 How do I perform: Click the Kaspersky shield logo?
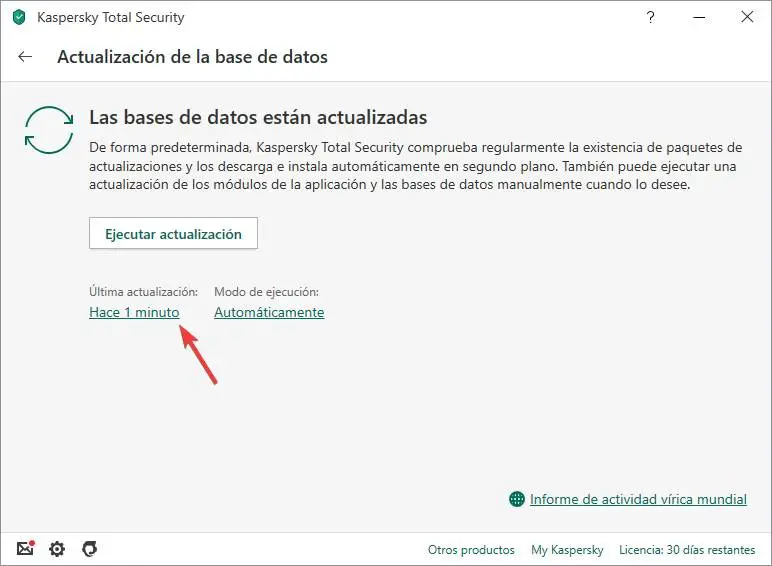pyautogui.click(x=19, y=17)
